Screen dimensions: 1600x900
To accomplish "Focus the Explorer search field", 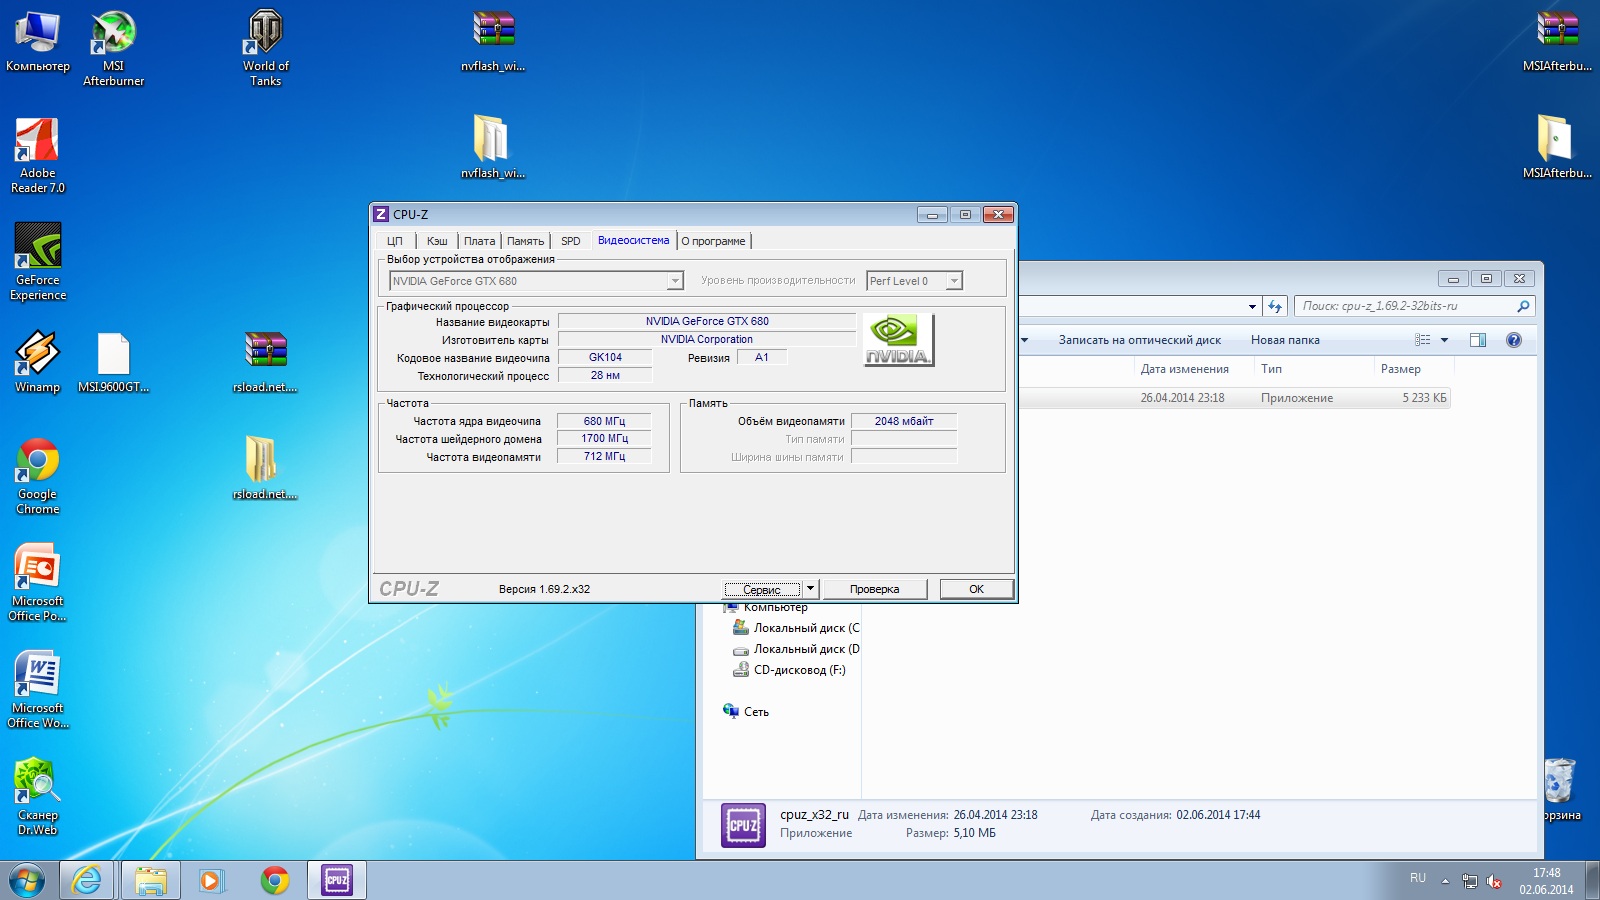I will pos(1414,306).
